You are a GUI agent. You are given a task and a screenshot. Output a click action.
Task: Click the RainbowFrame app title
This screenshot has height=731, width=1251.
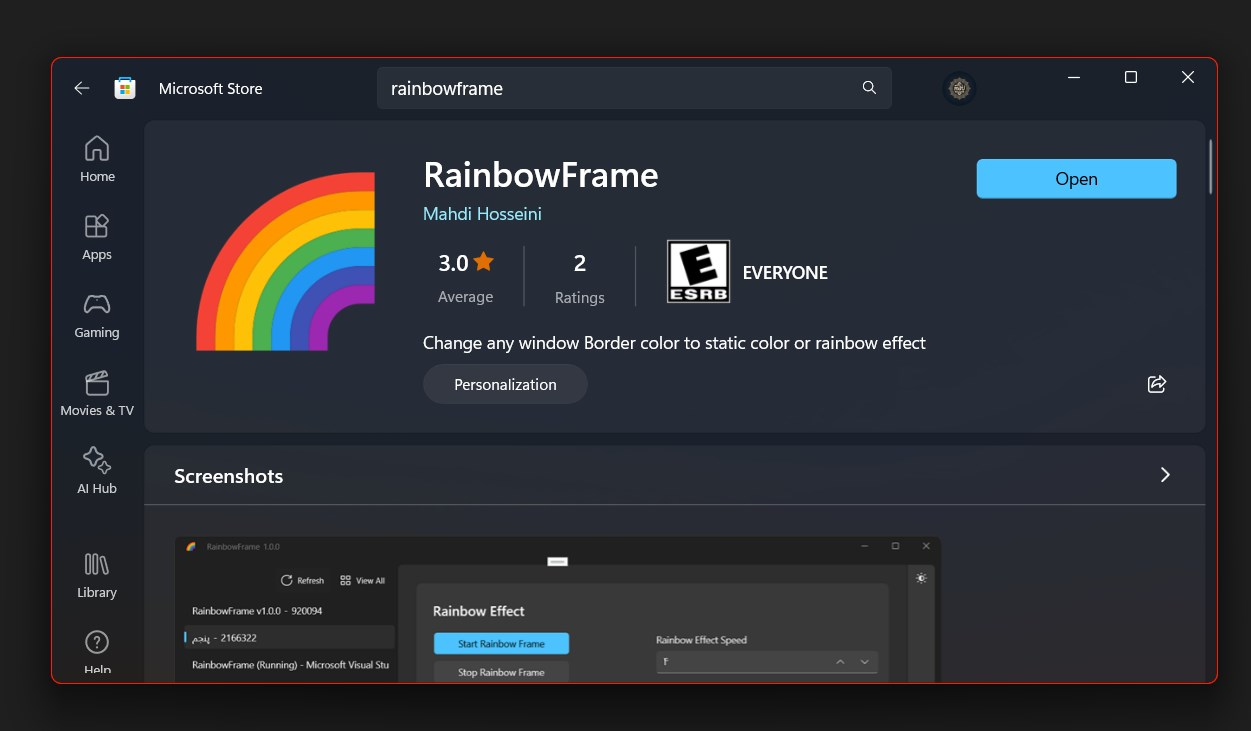[x=541, y=175]
